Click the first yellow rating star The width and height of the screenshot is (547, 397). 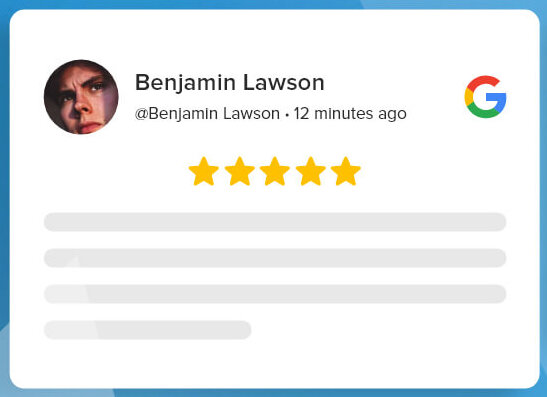click(x=204, y=171)
